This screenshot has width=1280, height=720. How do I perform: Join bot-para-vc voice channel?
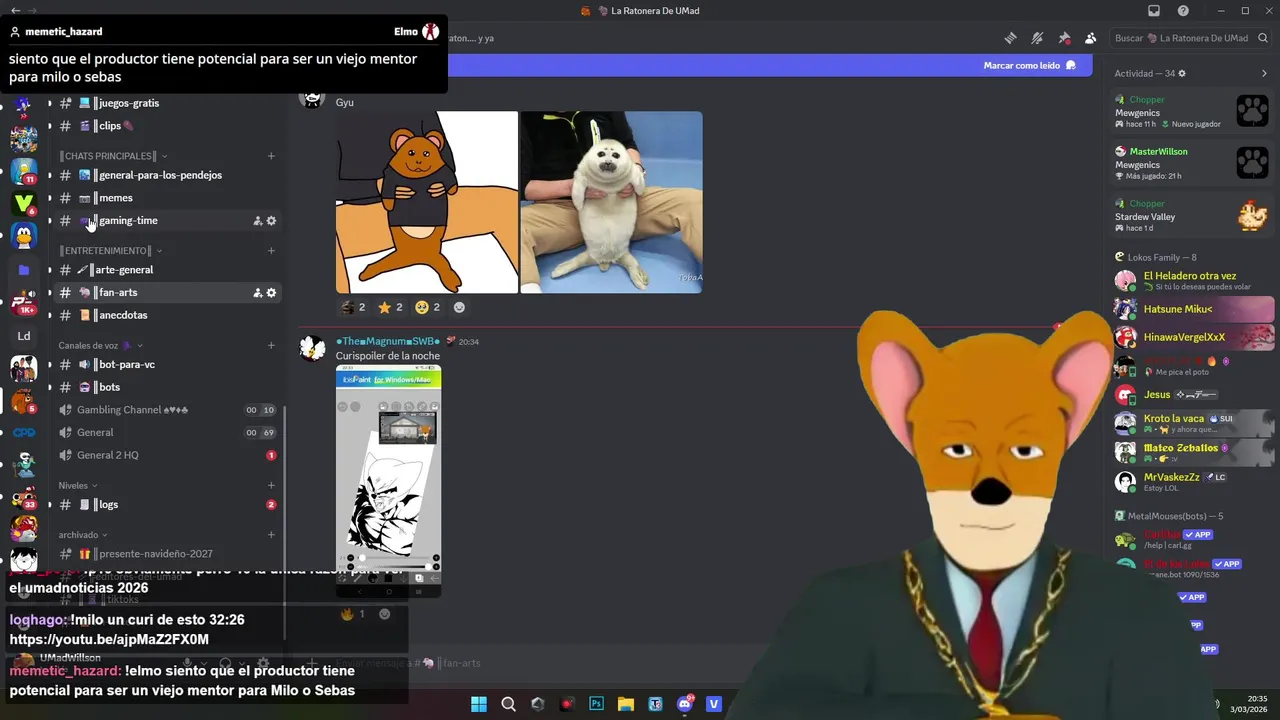click(x=168, y=365)
